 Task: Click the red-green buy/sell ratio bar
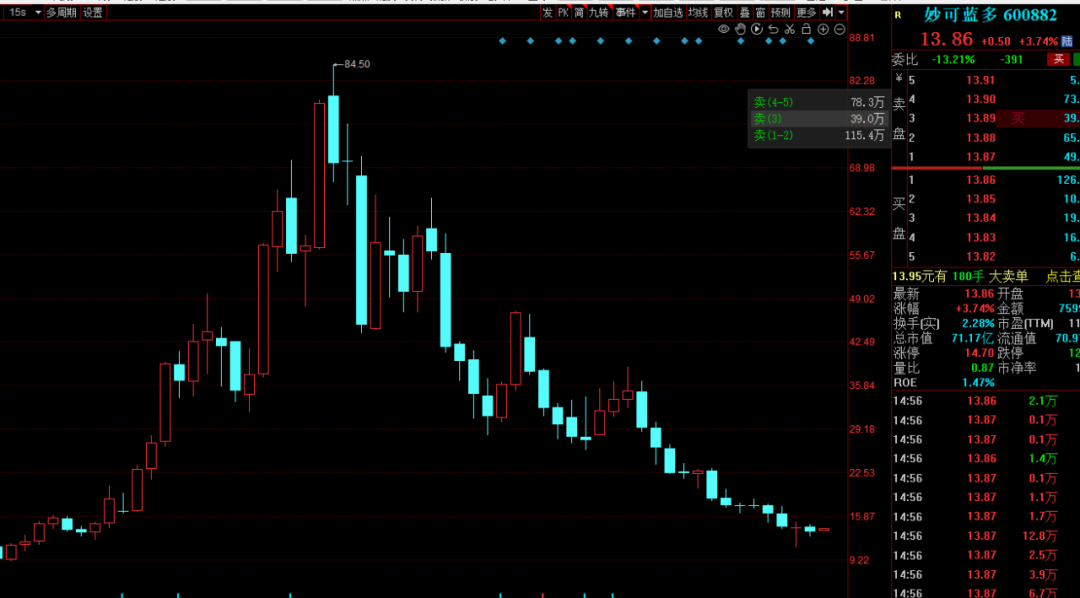985,168
